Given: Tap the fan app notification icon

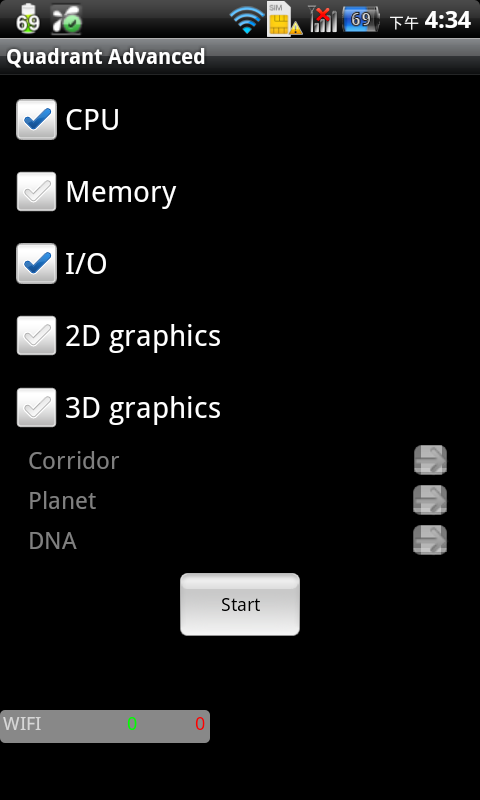Looking at the screenshot, I should click(66, 19).
